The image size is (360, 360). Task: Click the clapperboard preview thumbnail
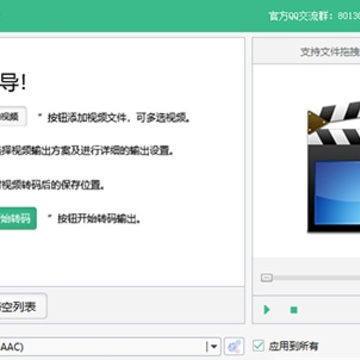point(333,167)
